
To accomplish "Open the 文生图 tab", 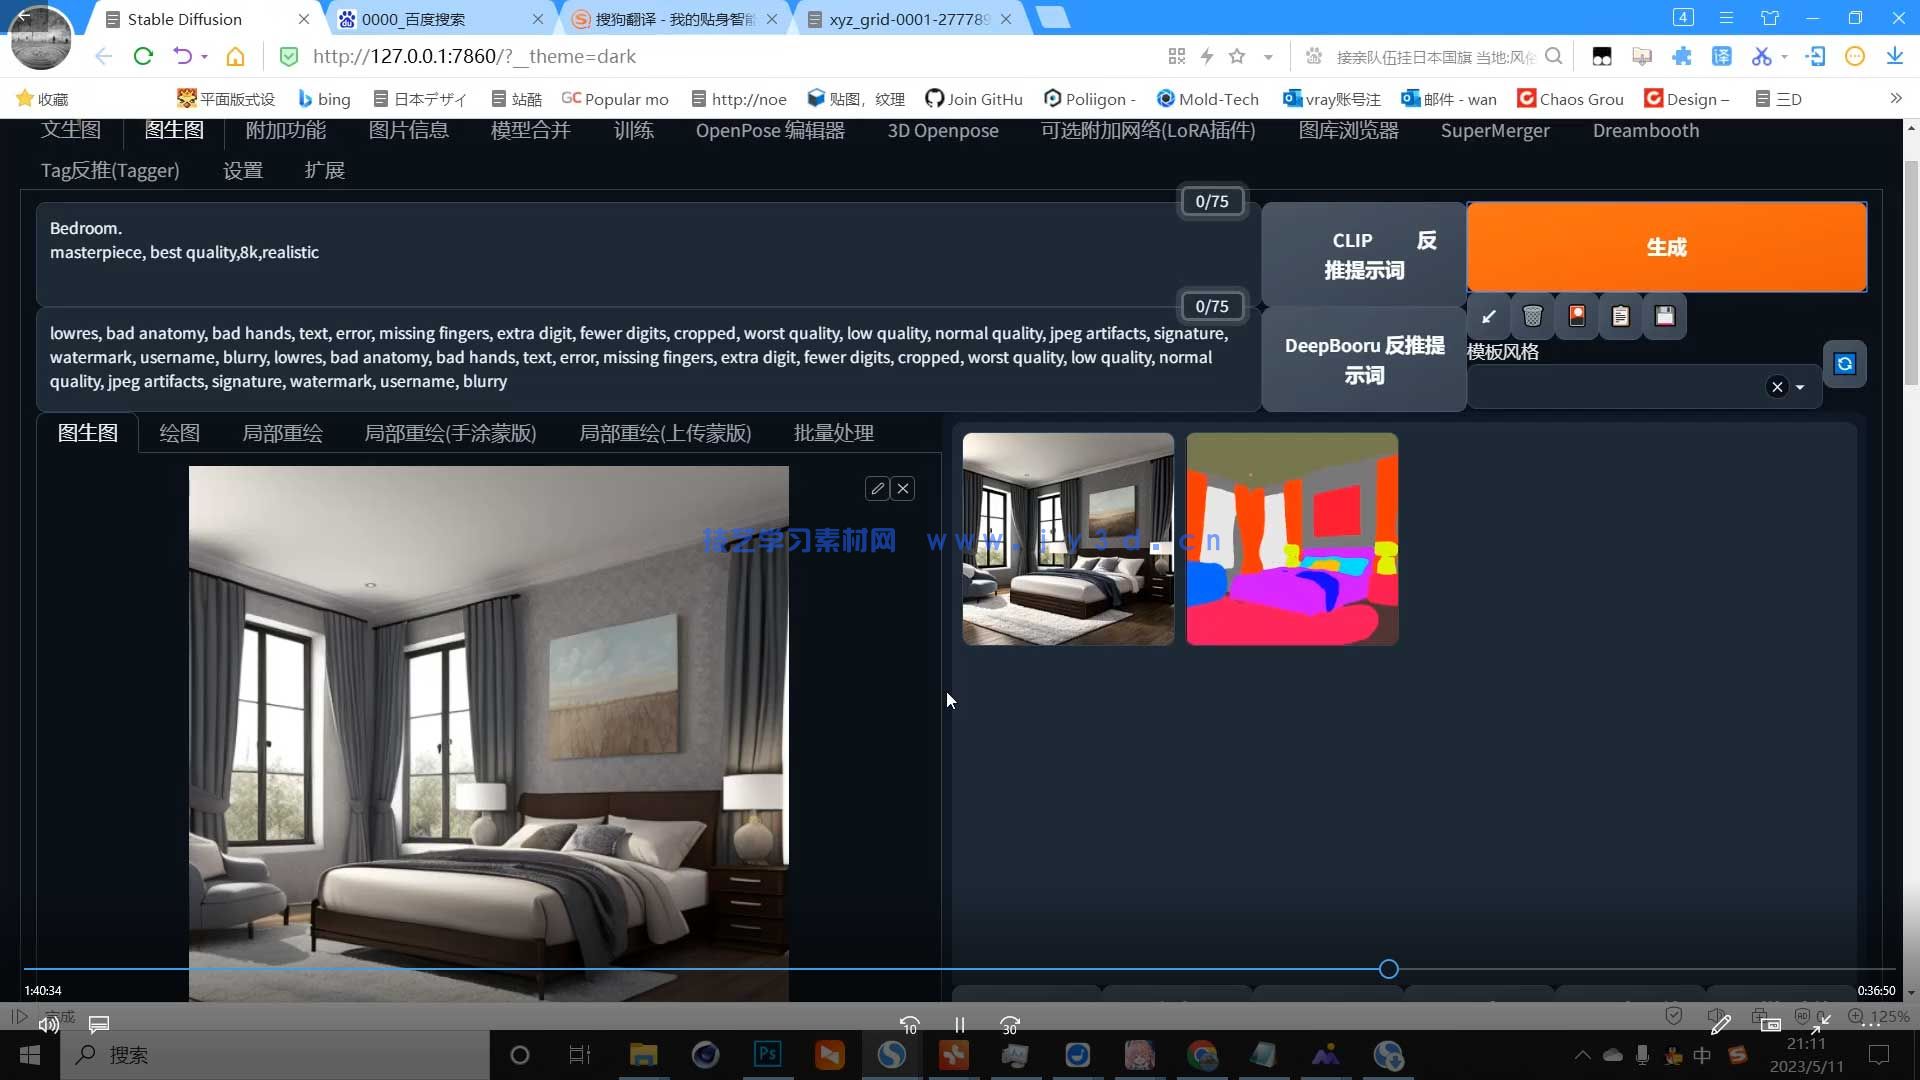I will [71, 130].
